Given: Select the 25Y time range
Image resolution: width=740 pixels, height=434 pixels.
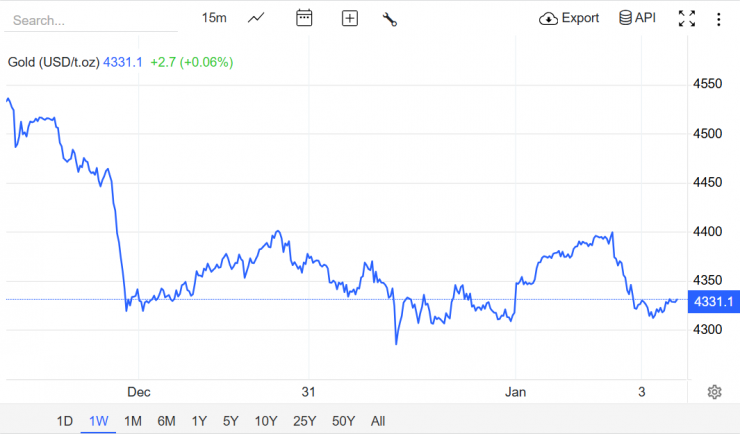Looking at the screenshot, I should [304, 421].
